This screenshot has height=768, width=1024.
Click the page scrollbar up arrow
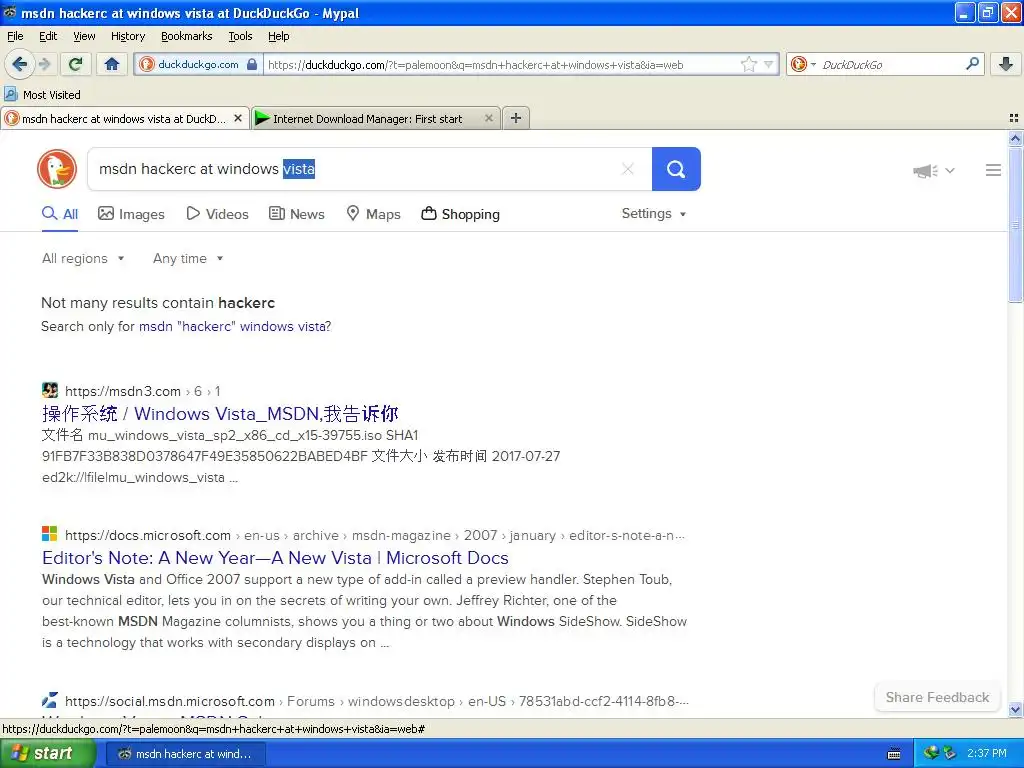point(1015,138)
